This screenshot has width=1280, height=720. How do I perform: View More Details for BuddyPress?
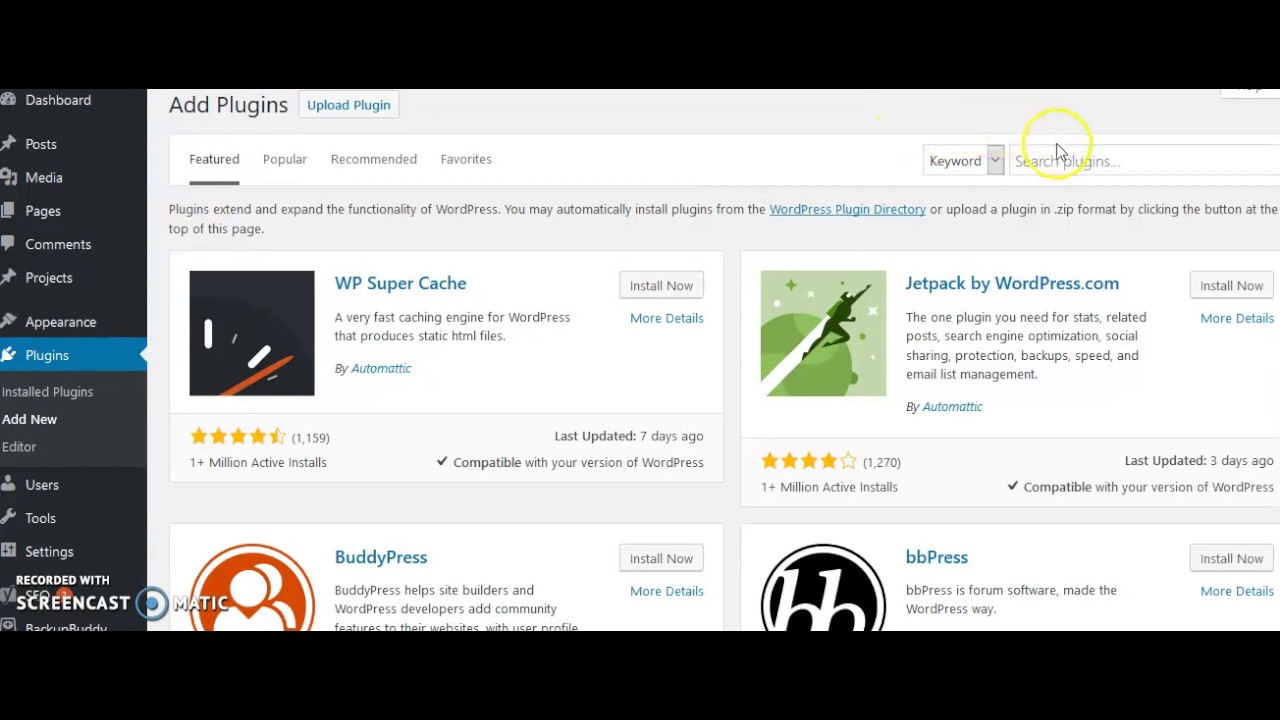(x=667, y=591)
